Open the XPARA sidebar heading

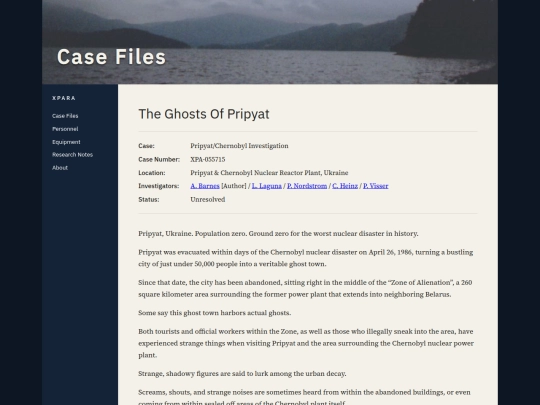[x=64, y=98]
